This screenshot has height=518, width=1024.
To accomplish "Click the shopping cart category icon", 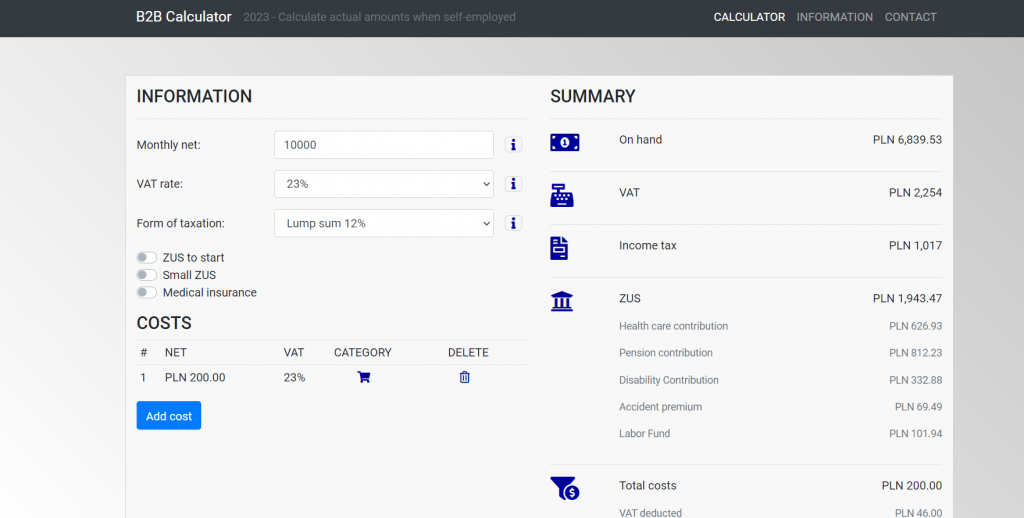I will click(364, 377).
